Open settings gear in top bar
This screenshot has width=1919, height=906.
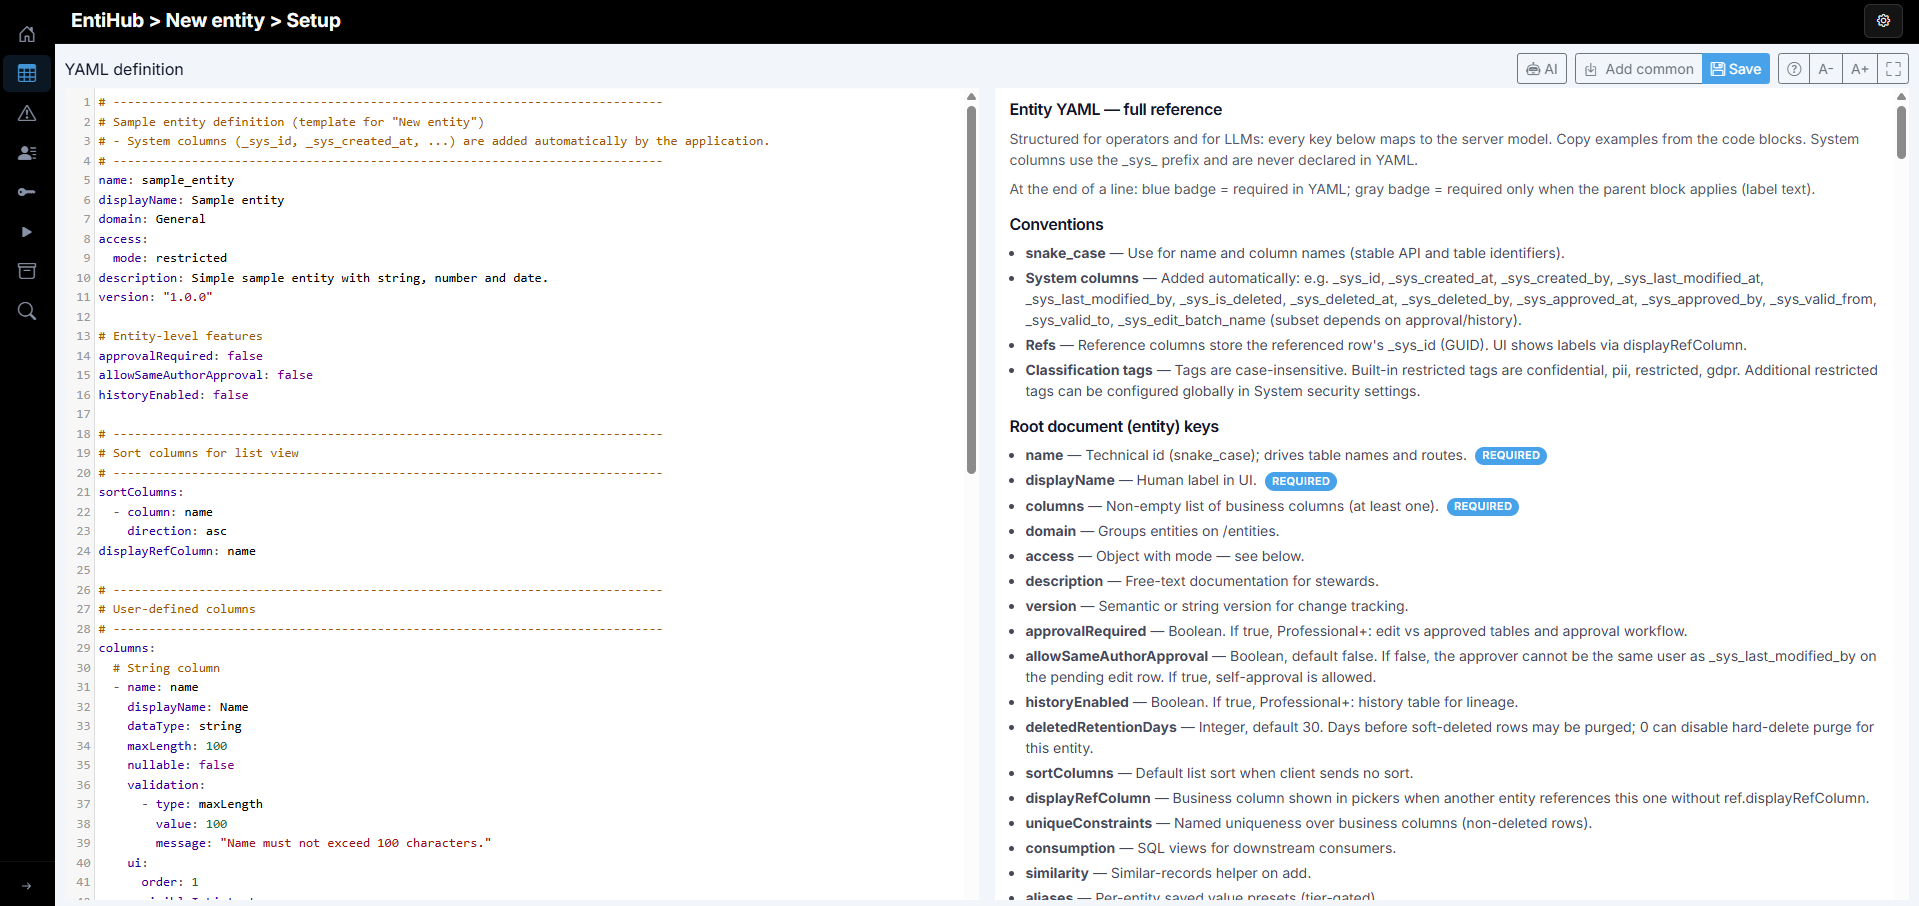click(x=1883, y=20)
